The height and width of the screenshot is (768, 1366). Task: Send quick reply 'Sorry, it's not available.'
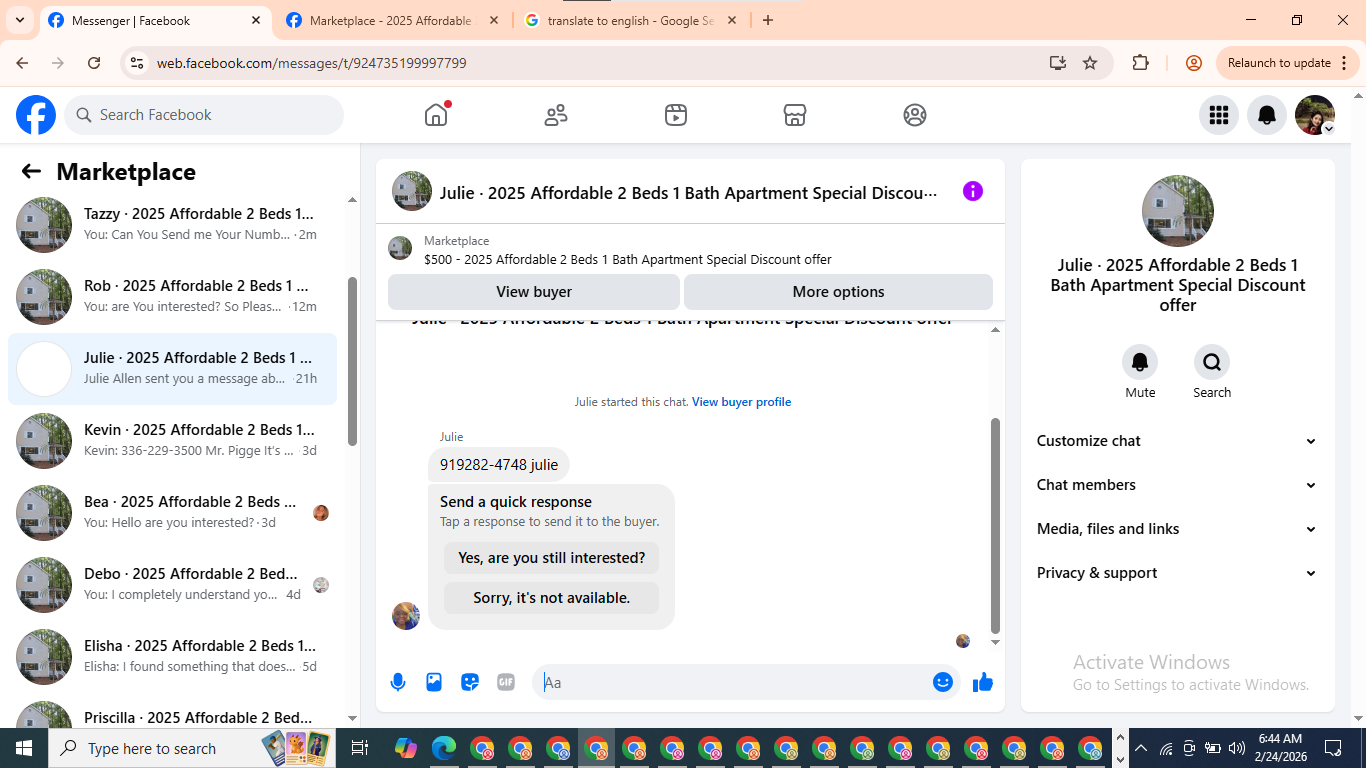point(551,598)
